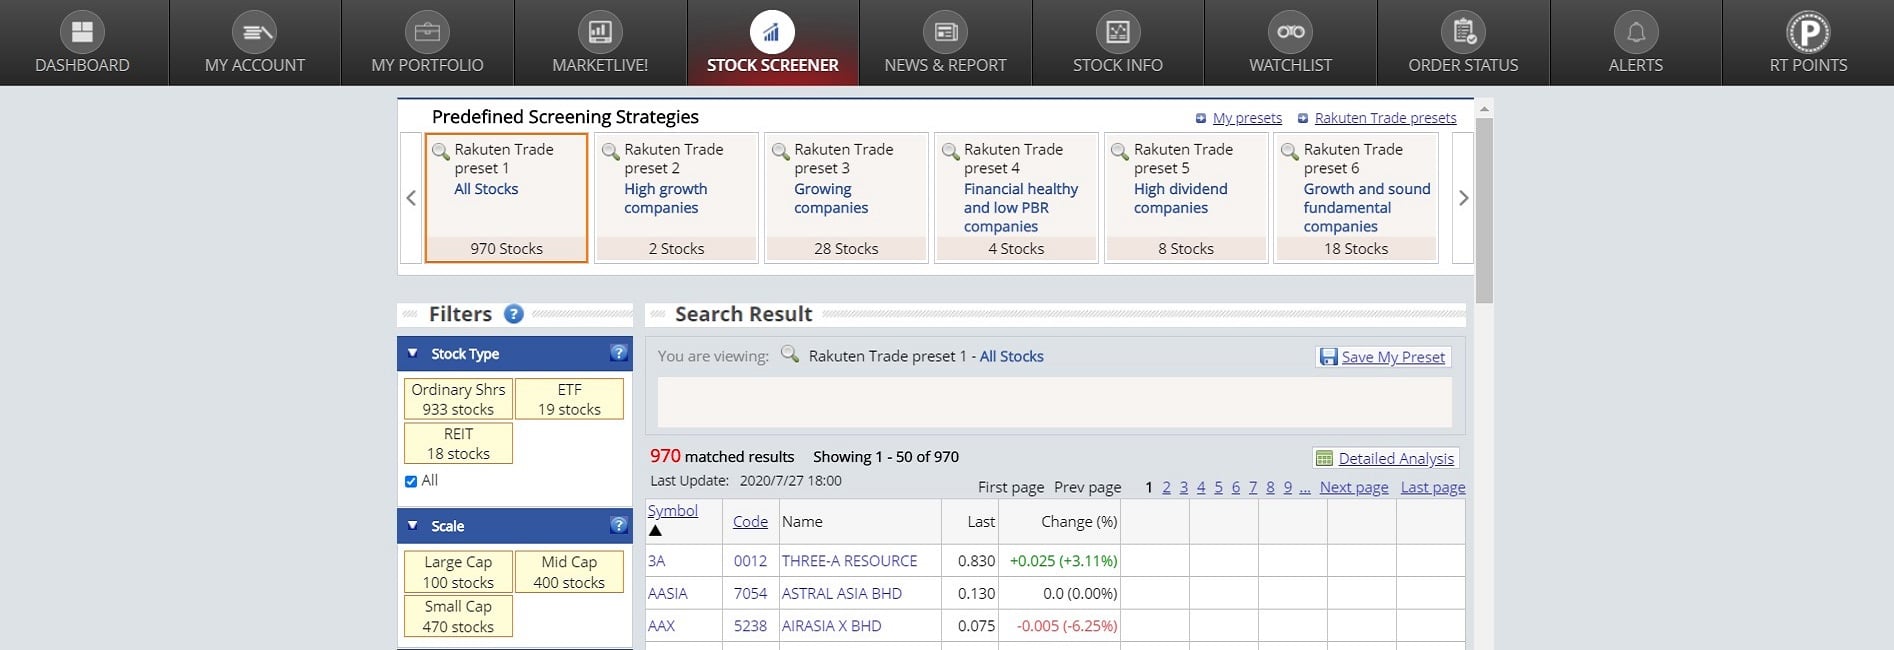Open the AASIA symbol row

click(x=667, y=593)
